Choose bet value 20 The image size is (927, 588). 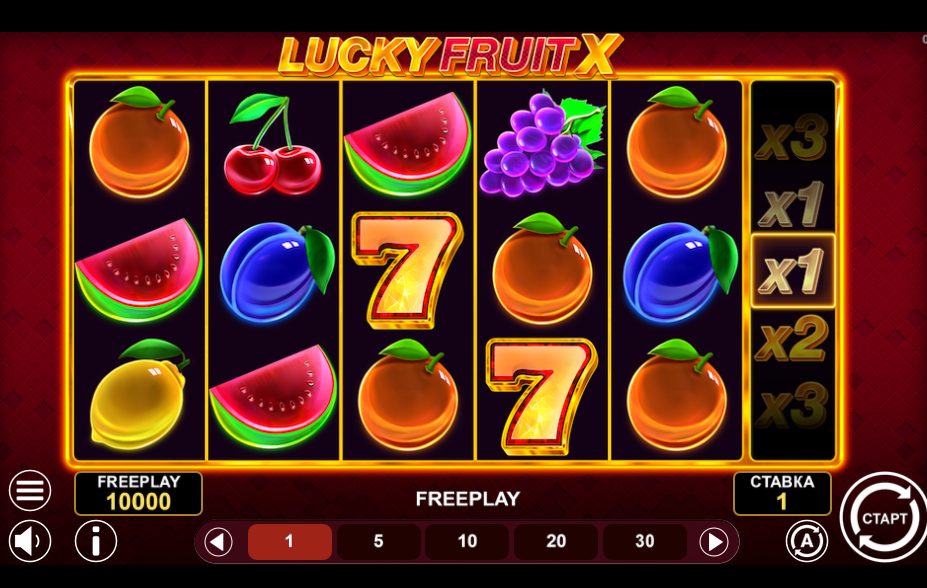tap(556, 541)
